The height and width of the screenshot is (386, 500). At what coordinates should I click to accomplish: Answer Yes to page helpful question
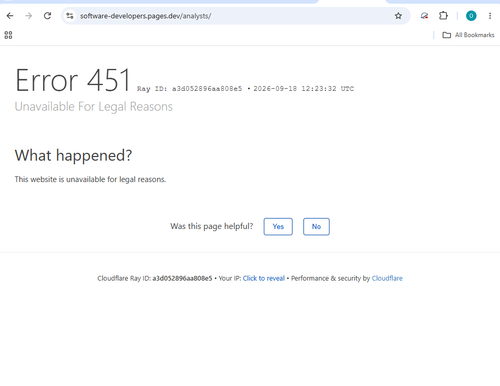click(278, 227)
